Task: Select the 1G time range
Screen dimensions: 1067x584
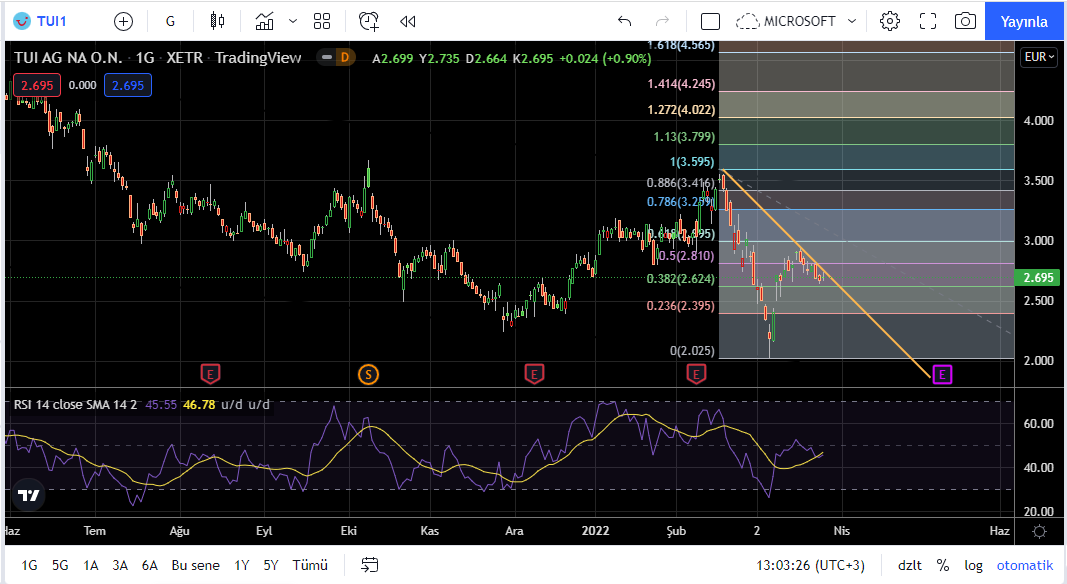Action: coord(29,565)
